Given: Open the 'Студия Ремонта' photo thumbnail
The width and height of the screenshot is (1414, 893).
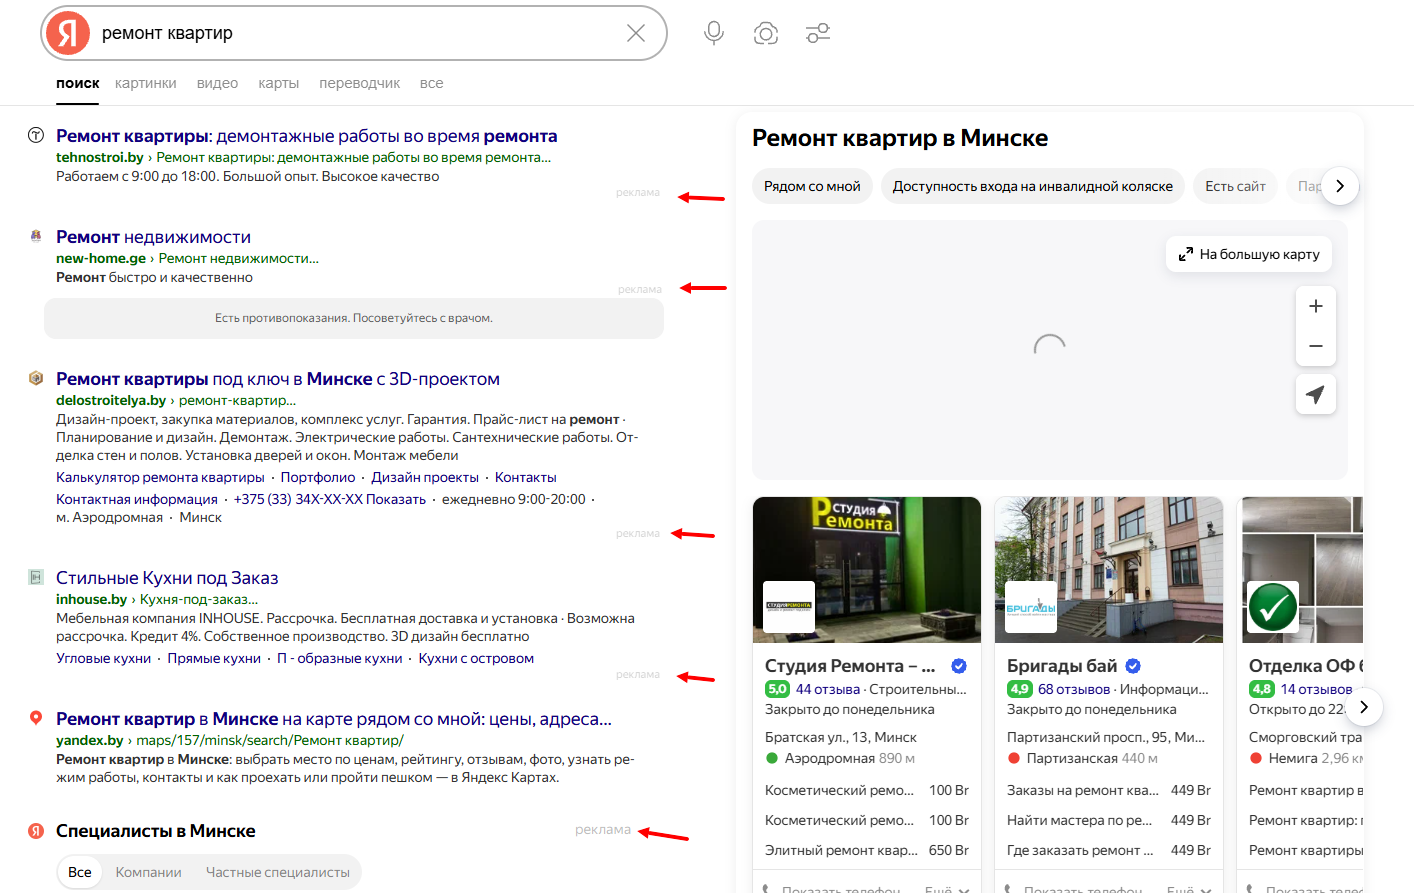Looking at the screenshot, I should 867,570.
